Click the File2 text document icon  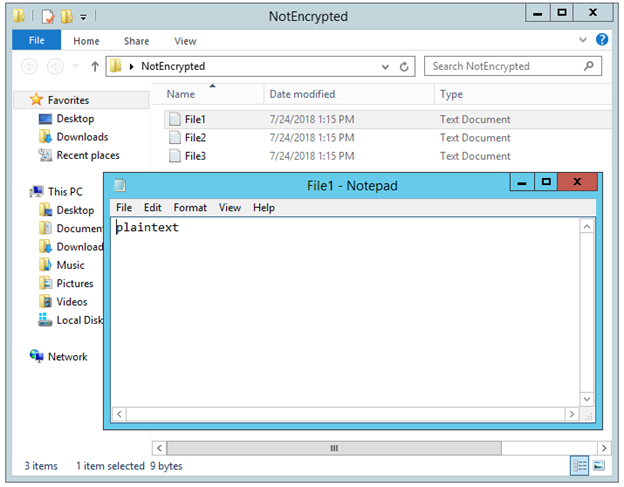tap(175, 137)
